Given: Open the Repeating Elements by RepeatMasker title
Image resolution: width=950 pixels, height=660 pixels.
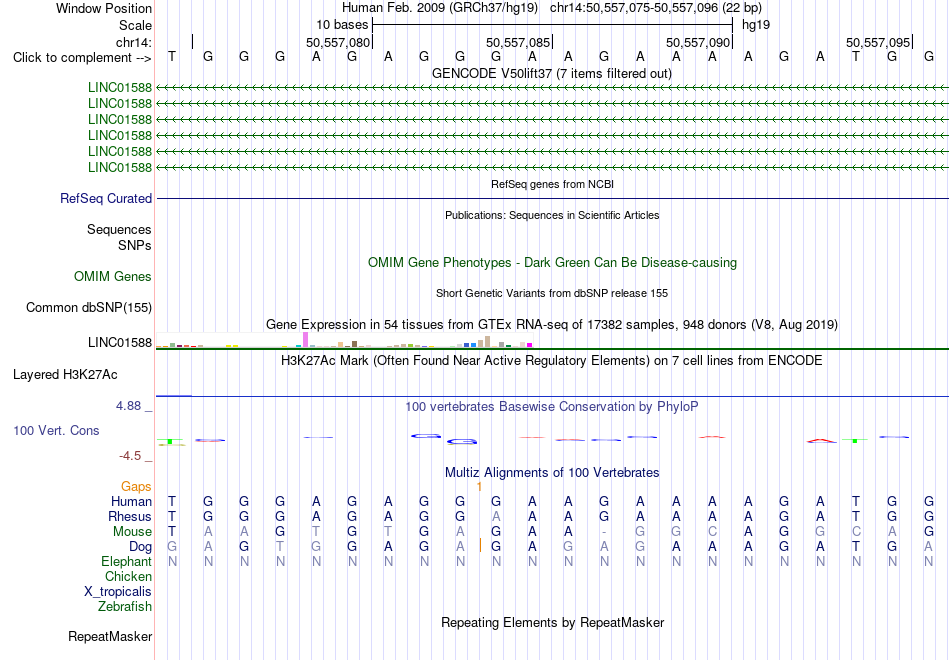Looking at the screenshot, I should [552, 623].
